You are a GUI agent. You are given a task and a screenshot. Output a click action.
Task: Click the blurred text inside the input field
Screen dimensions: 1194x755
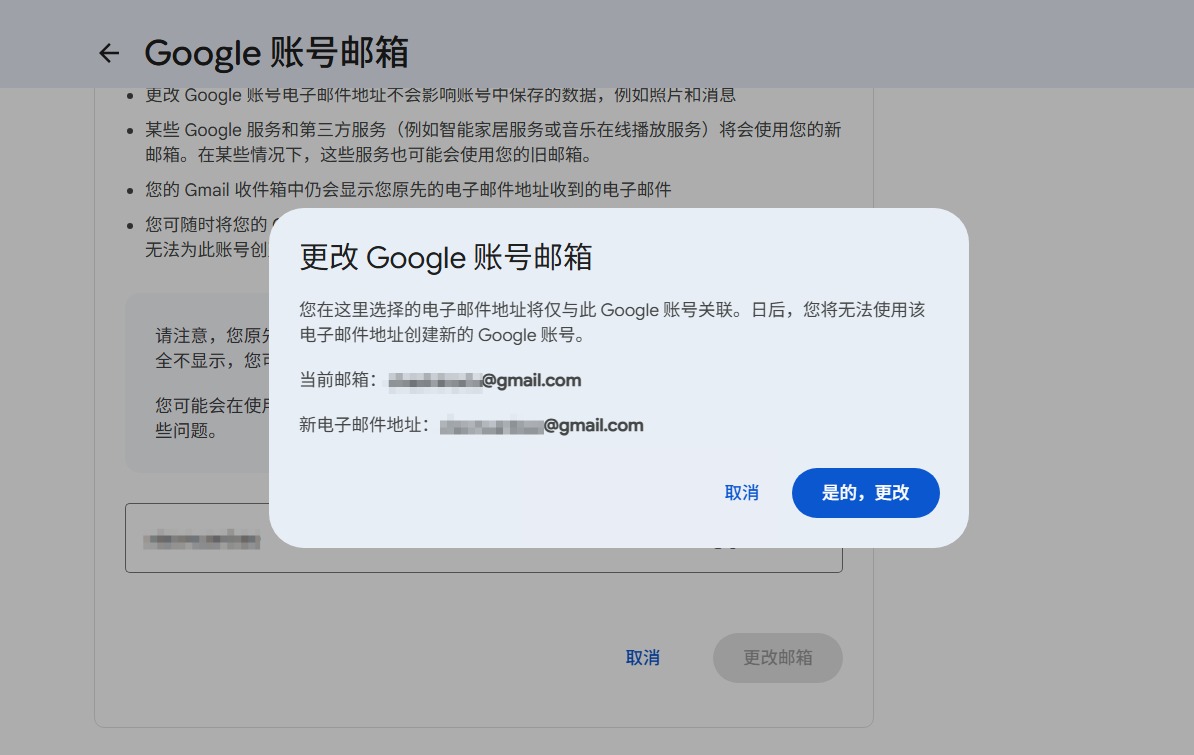click(x=201, y=541)
